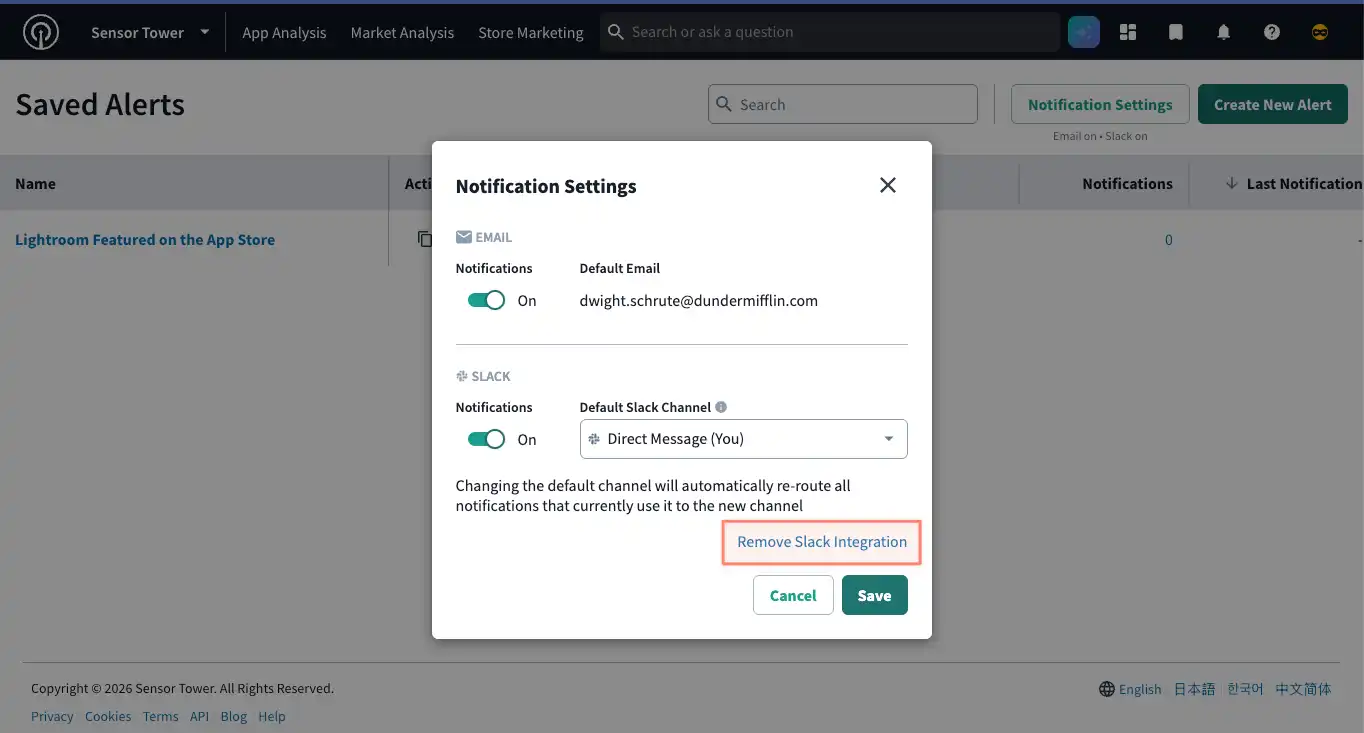The width and height of the screenshot is (1364, 733).
Task: Switch language to English
Action: pyautogui.click(x=1140, y=689)
